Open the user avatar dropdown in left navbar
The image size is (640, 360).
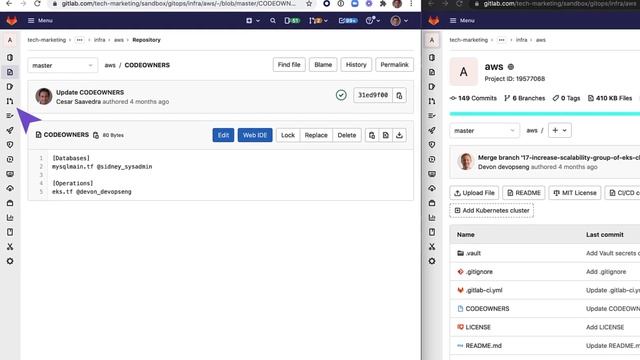[x=399, y=20]
